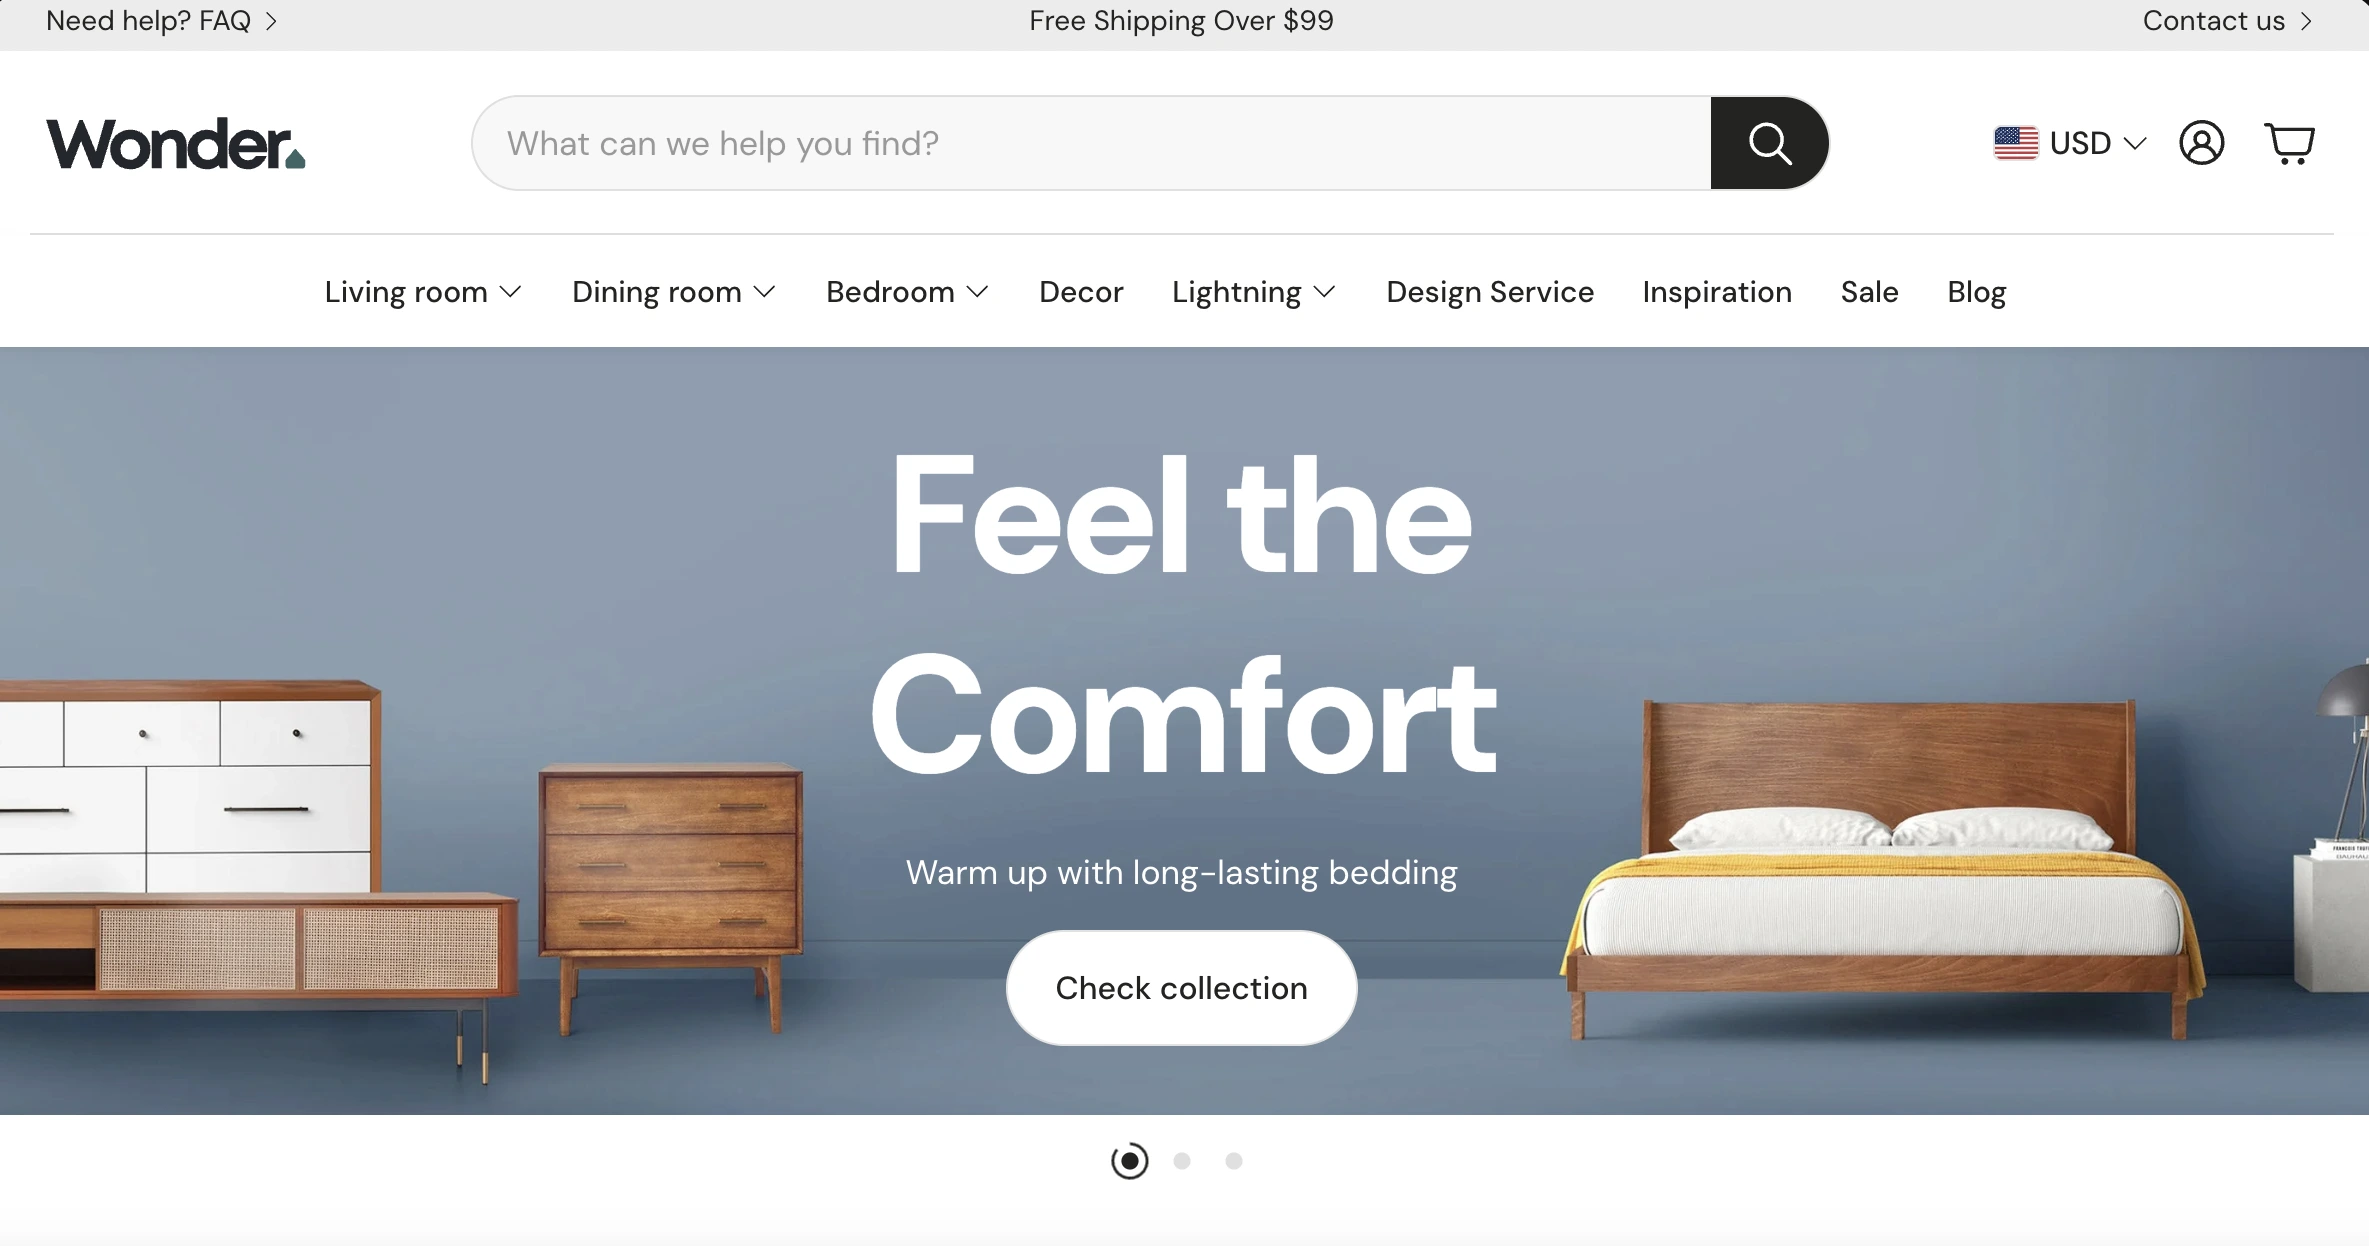
Task: Expand the Bedroom menu chevron
Action: (978, 292)
